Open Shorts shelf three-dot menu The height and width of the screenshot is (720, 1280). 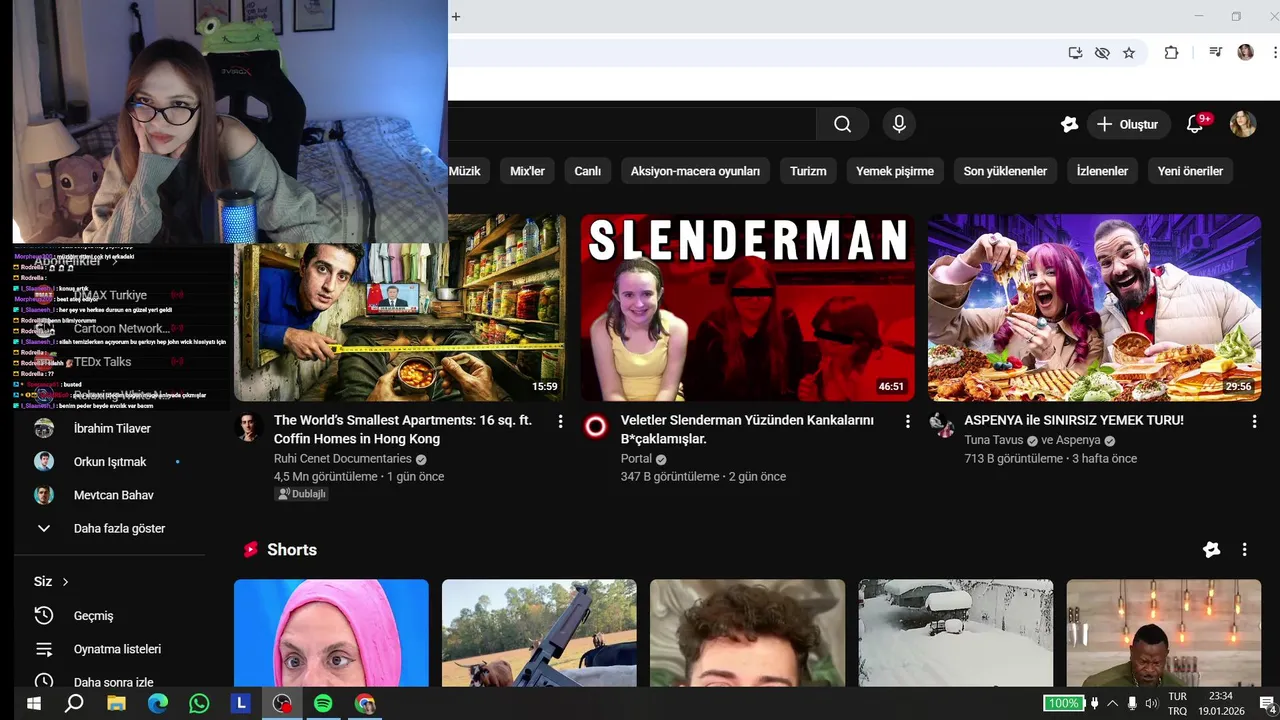(x=1244, y=550)
